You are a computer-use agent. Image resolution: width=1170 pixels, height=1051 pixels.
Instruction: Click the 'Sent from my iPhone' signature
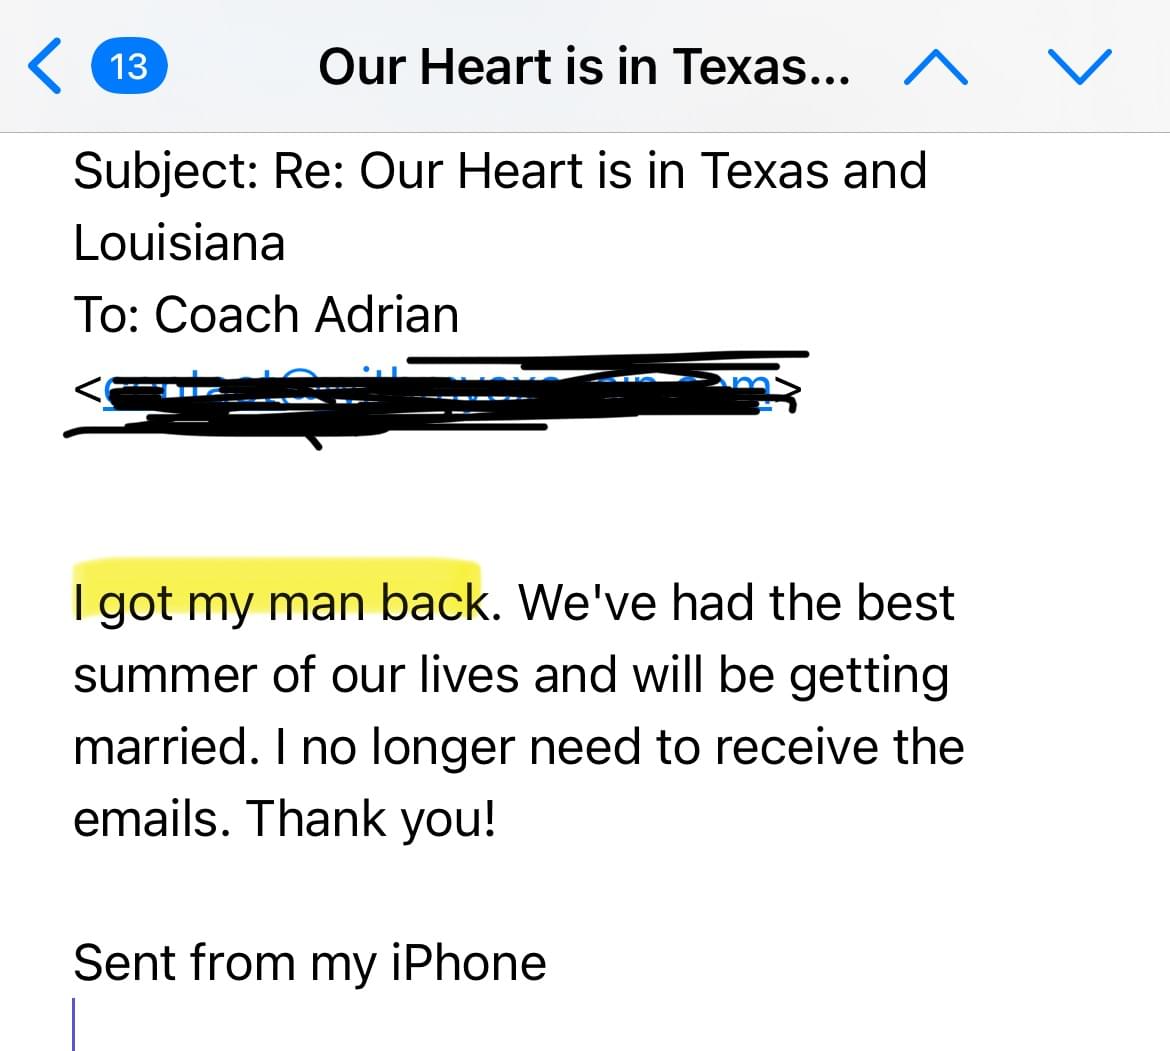(310, 964)
